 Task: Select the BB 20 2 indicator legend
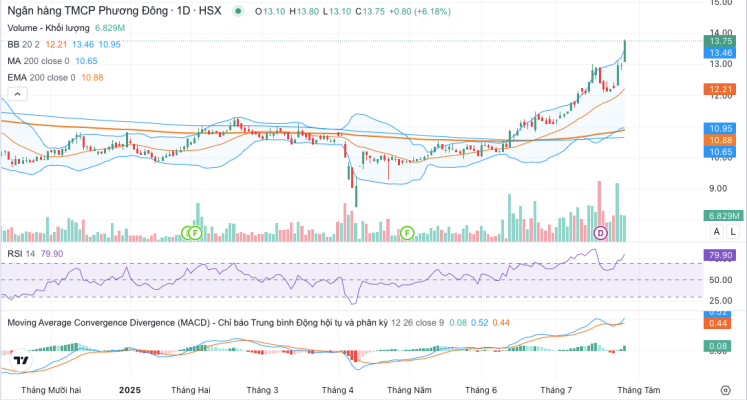pos(23,44)
